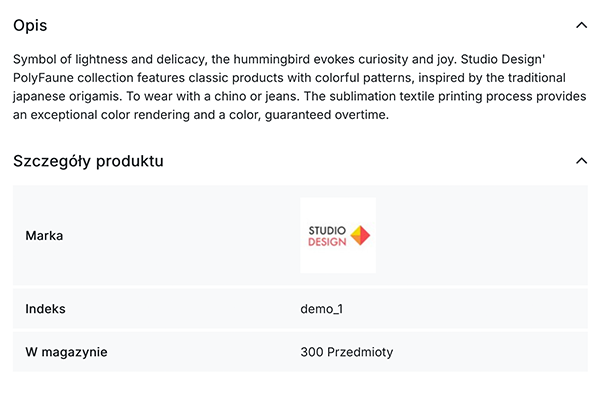Image resolution: width=600 pixels, height=400 pixels.
Task: Collapse the Szczegóły produktu chevron
Action: click(x=581, y=161)
